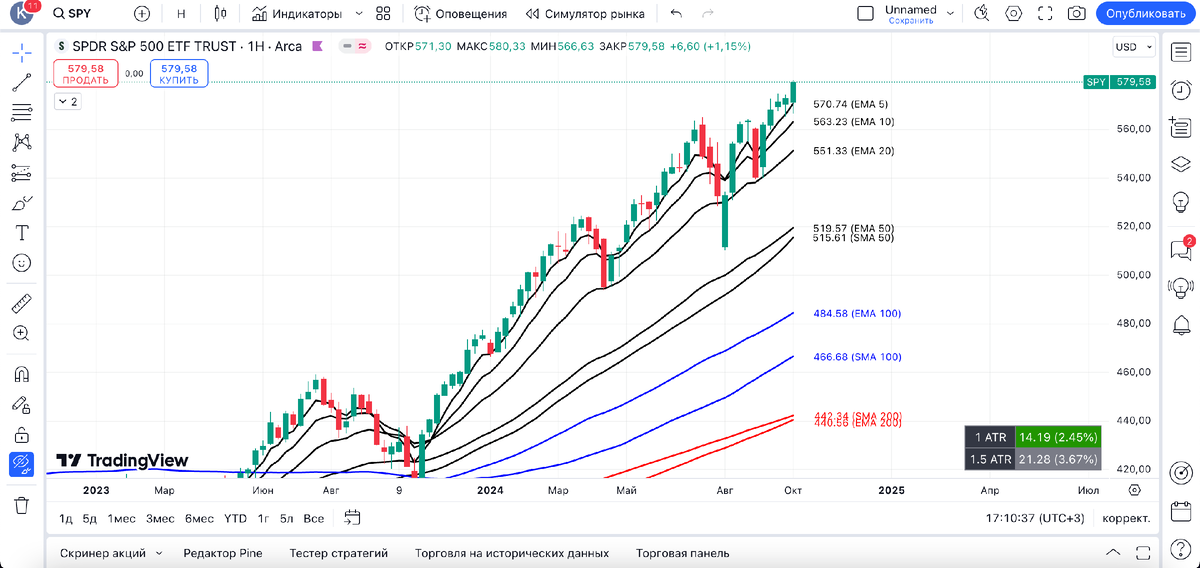1200x568 pixels.
Task: Open chart settings hexagon icon
Action: click(x=1014, y=14)
